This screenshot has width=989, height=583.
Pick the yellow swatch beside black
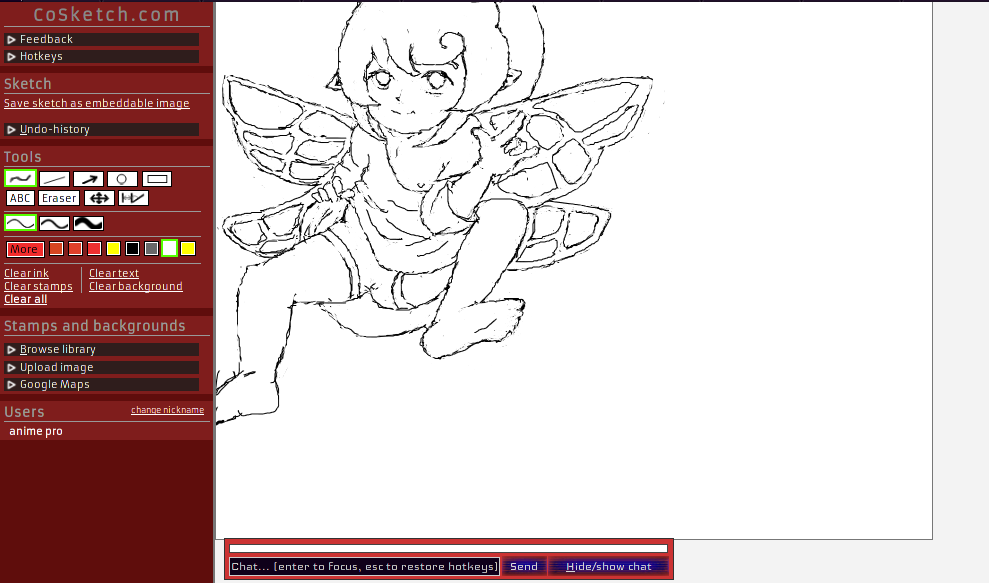[113, 249]
